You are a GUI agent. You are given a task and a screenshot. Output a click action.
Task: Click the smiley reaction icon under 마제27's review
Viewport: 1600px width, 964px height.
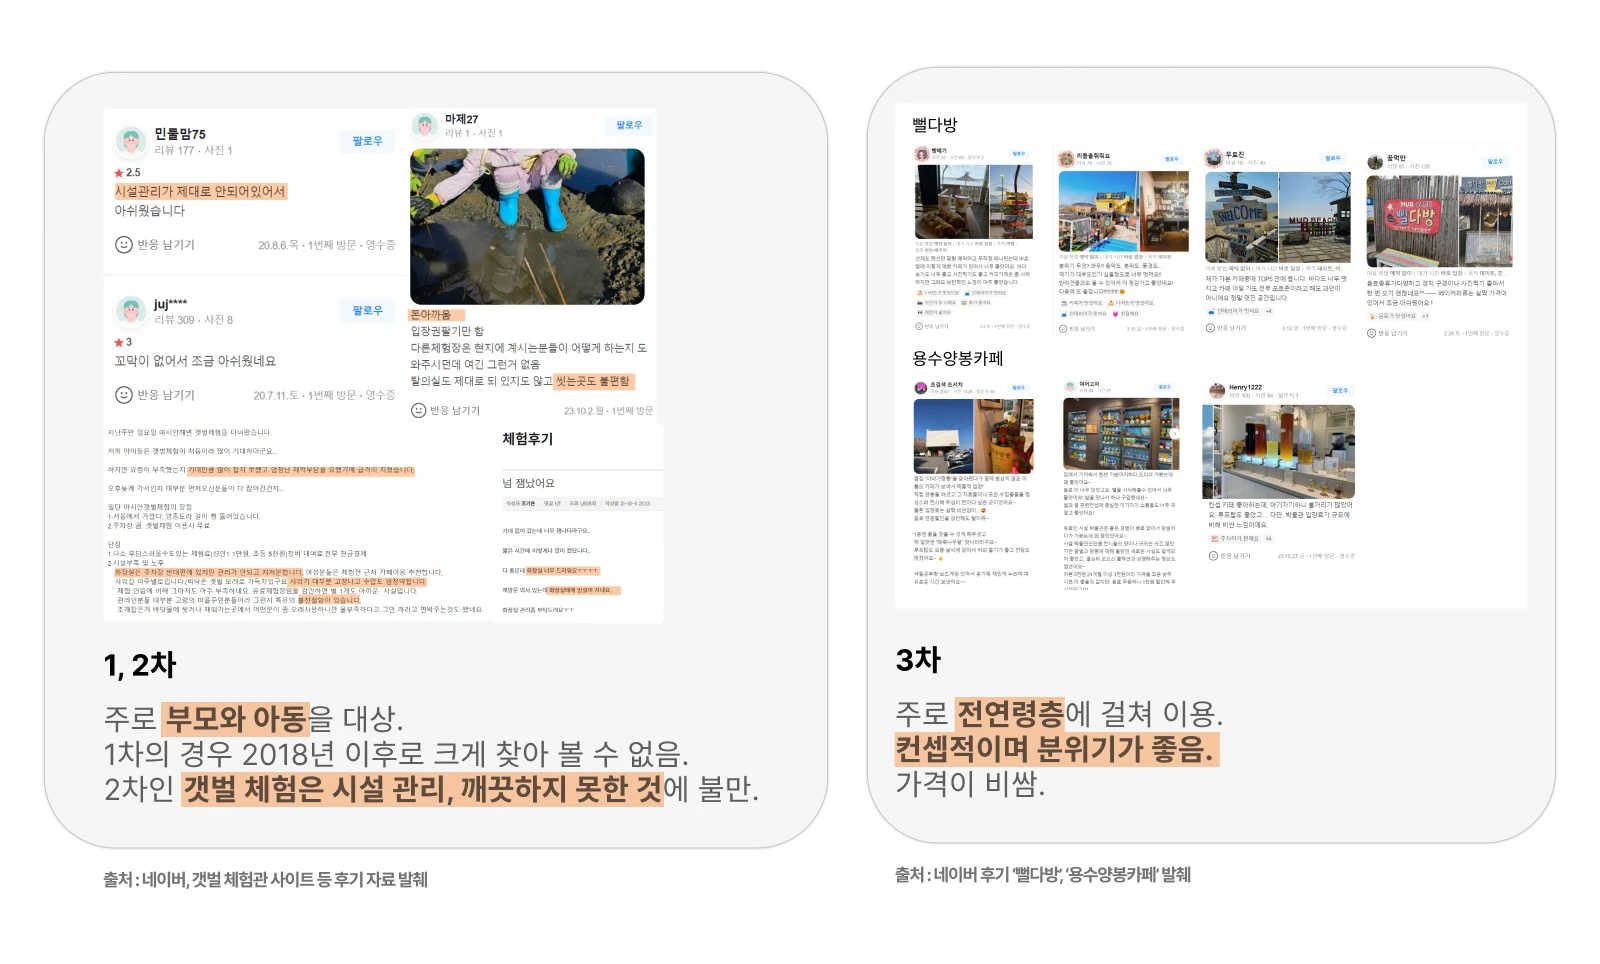[x=419, y=410]
